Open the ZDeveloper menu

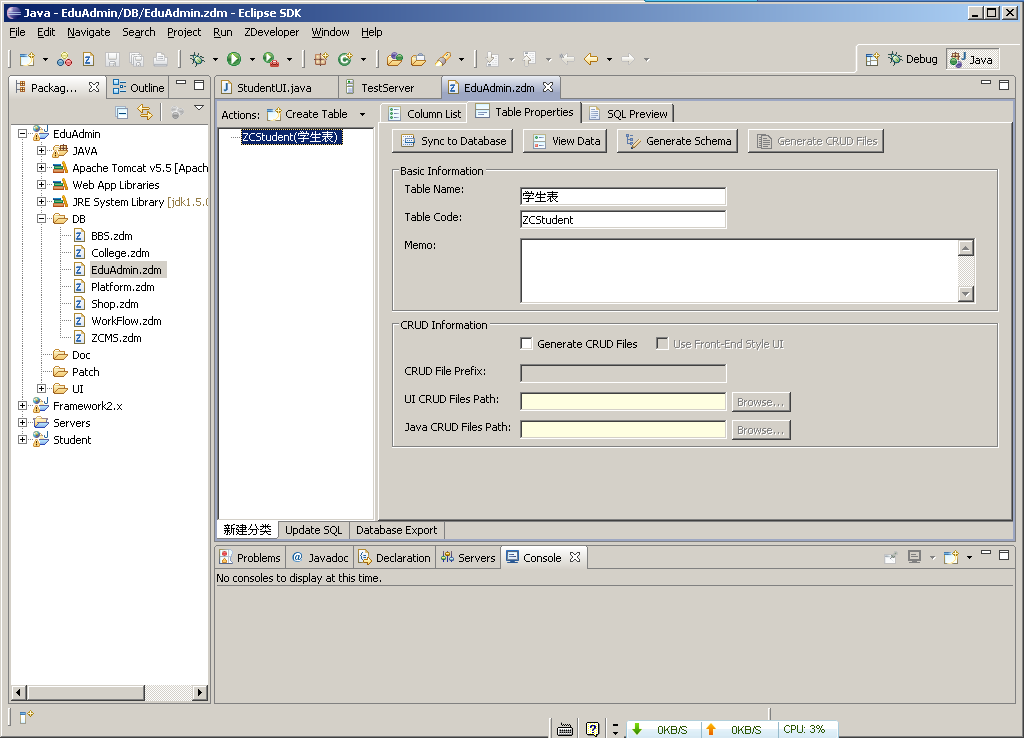271,32
